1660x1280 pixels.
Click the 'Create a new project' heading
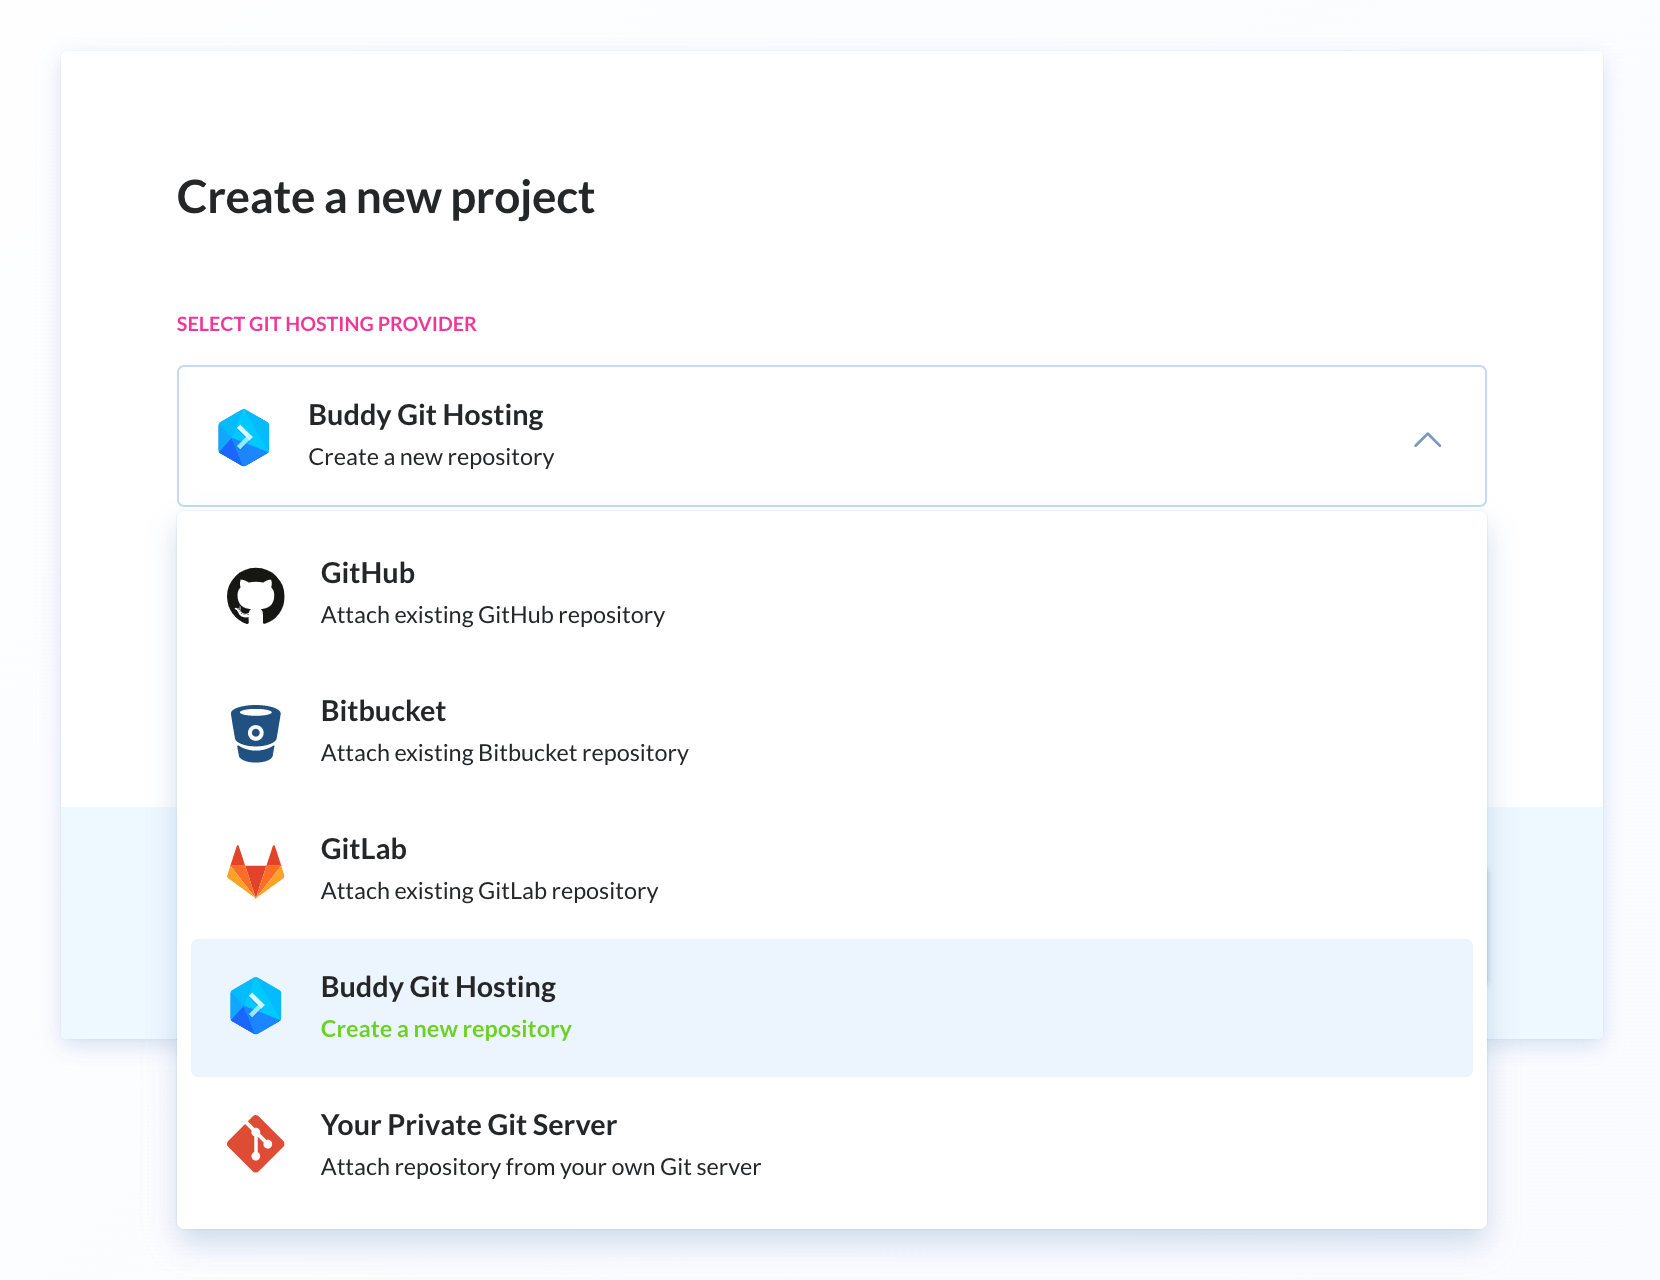(386, 198)
